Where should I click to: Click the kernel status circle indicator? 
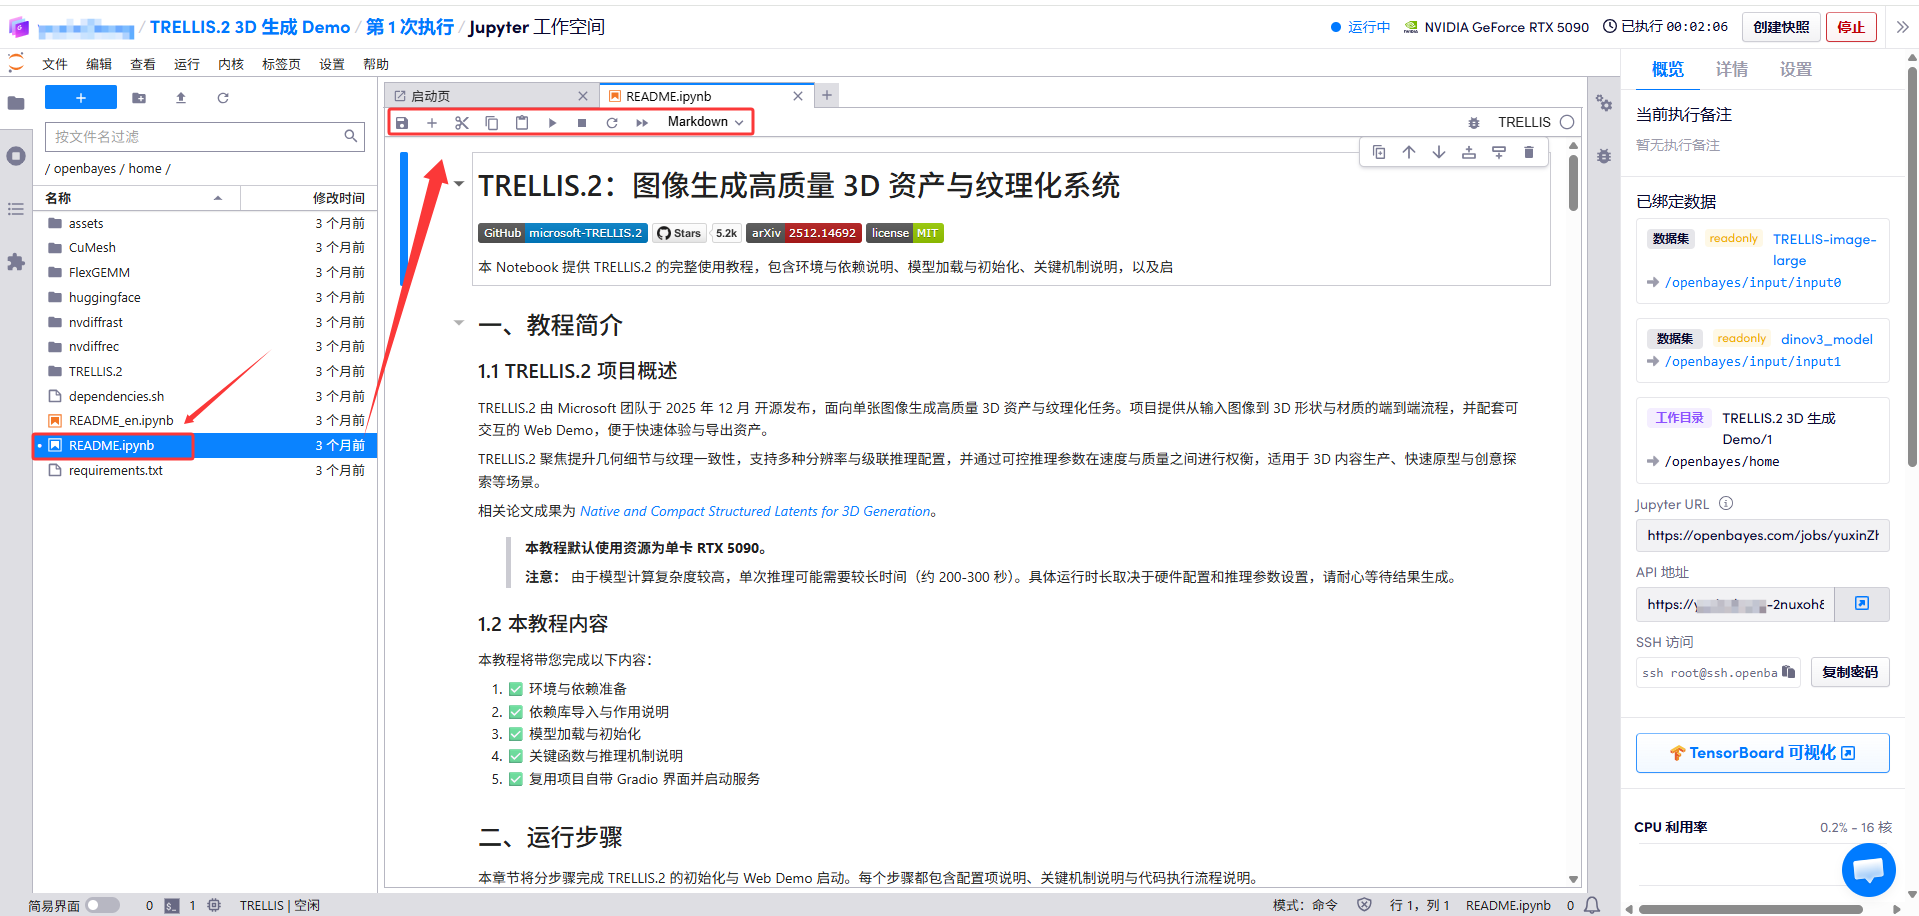[x=1567, y=122]
